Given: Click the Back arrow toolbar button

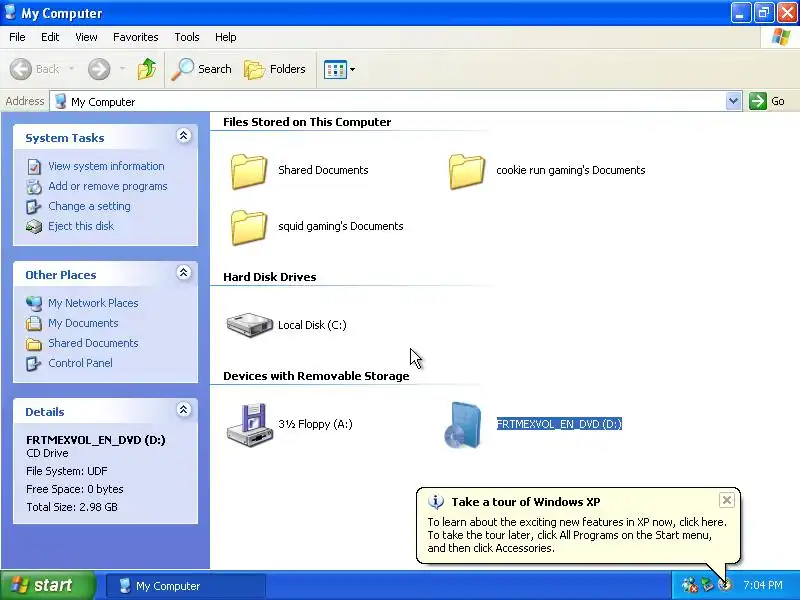Looking at the screenshot, I should (21, 69).
